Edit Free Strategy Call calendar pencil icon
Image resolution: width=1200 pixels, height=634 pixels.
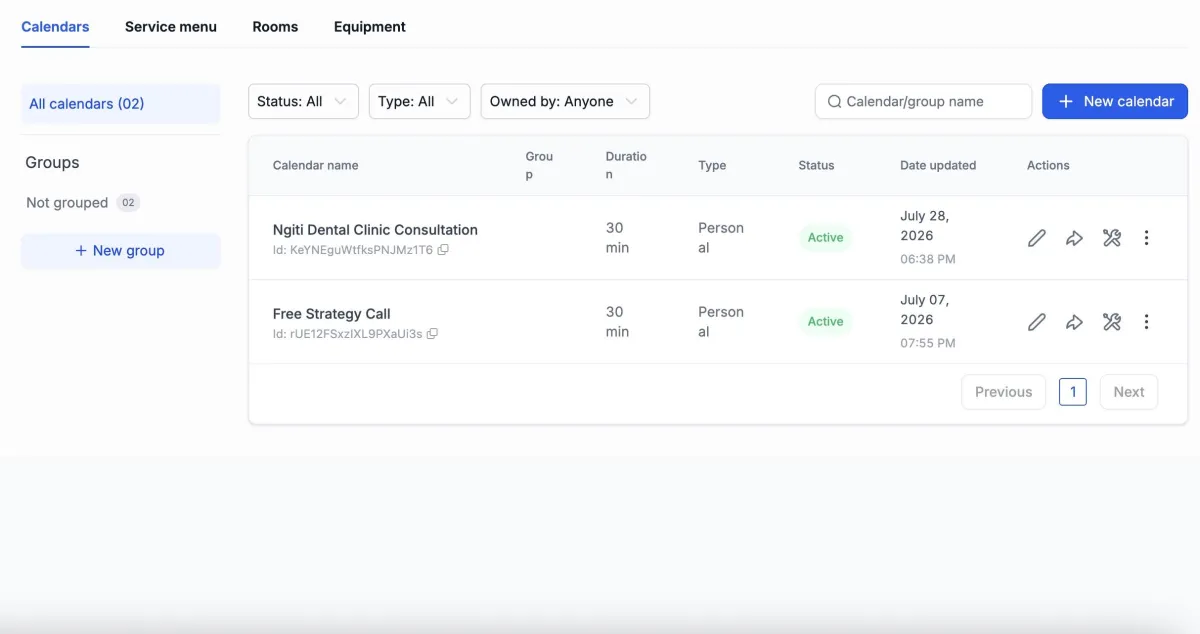click(x=1037, y=322)
